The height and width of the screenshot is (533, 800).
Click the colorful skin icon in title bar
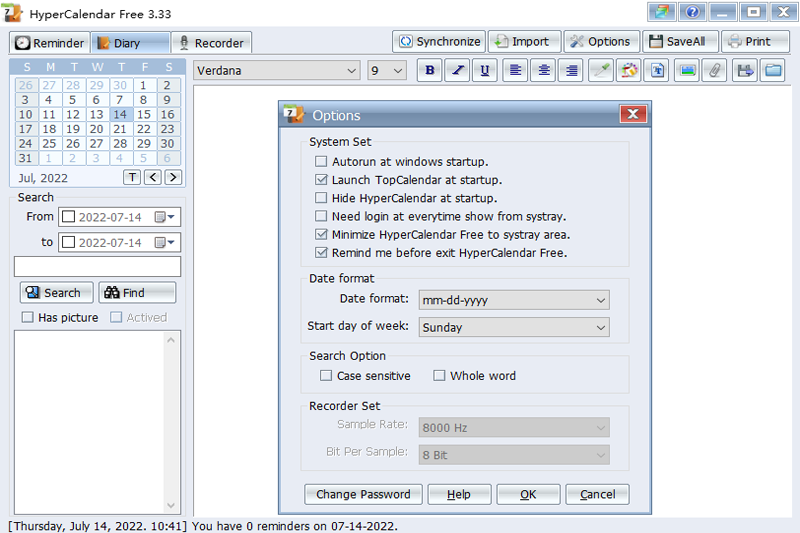tap(662, 12)
